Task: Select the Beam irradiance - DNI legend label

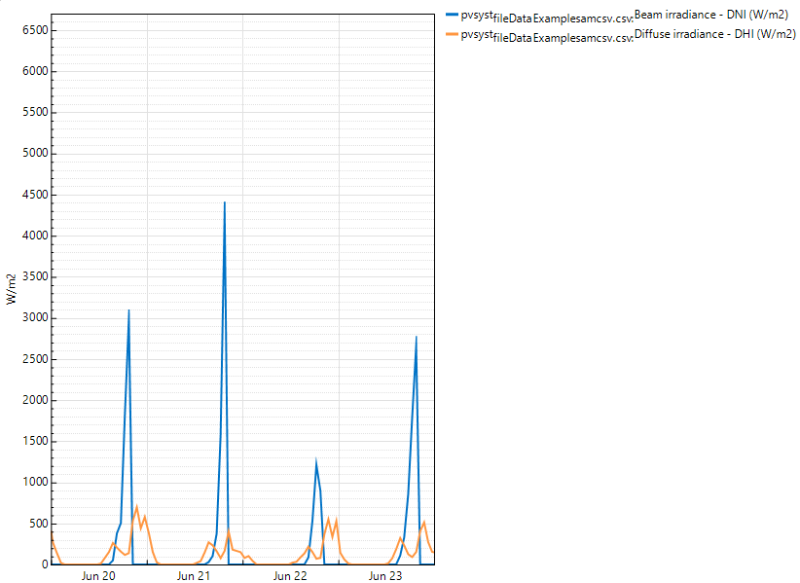Action: coord(714,14)
